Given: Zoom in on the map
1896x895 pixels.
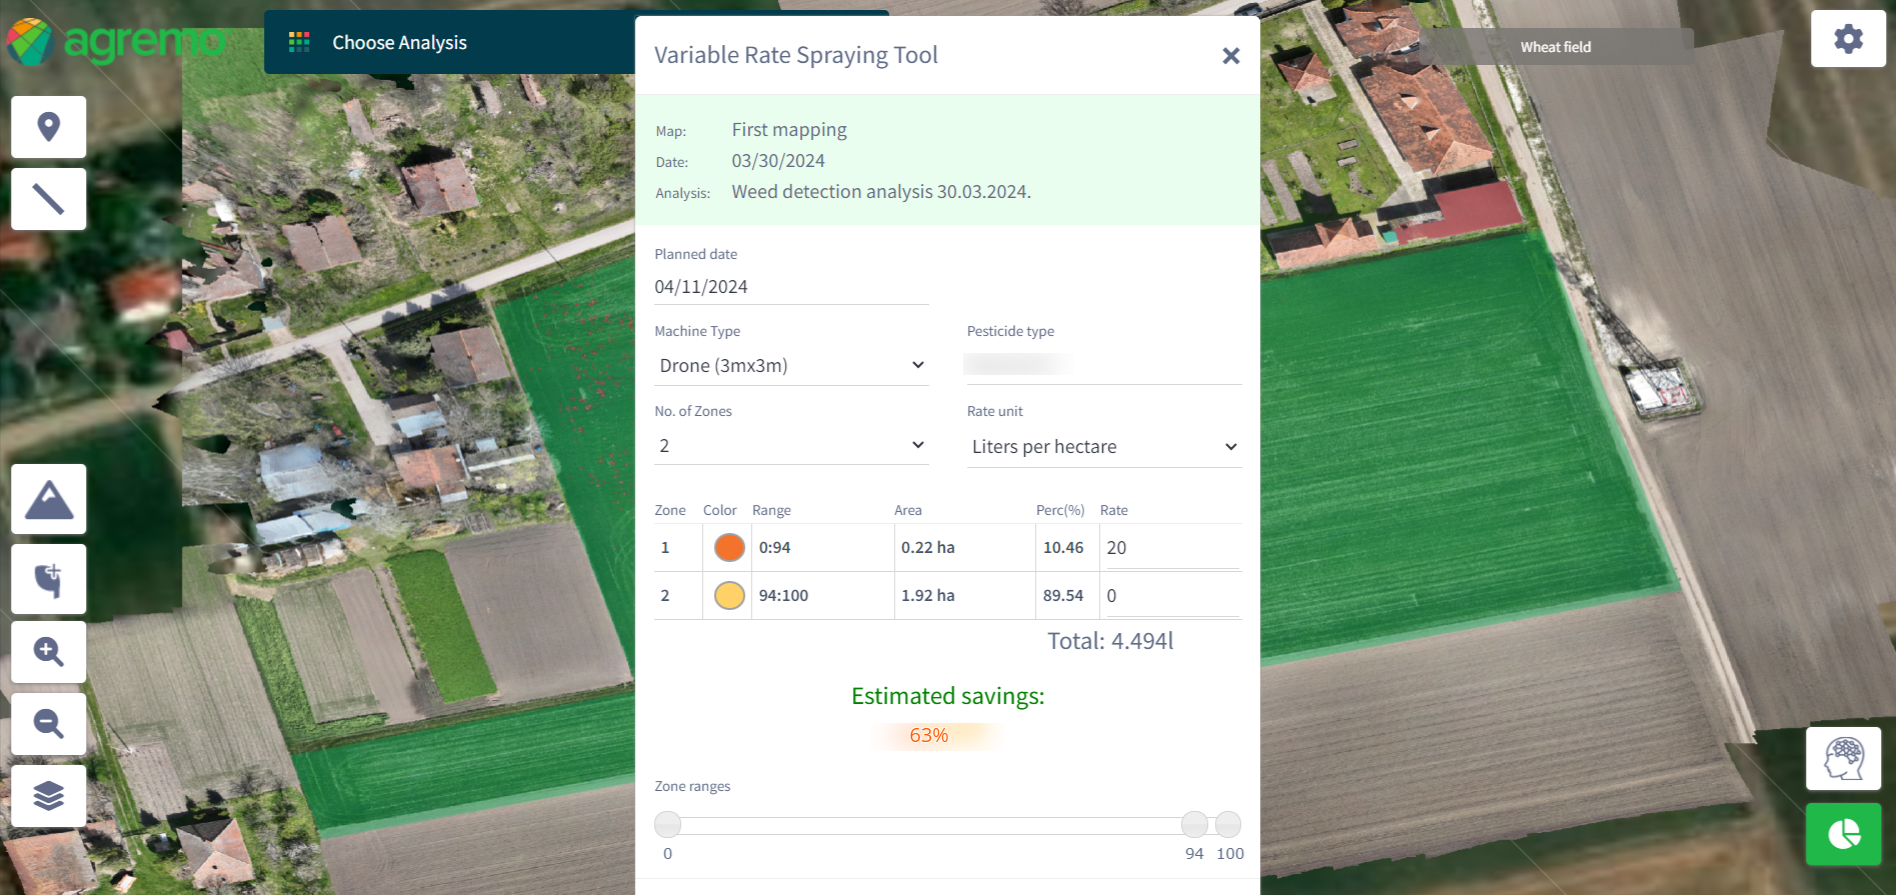Looking at the screenshot, I should point(48,652).
